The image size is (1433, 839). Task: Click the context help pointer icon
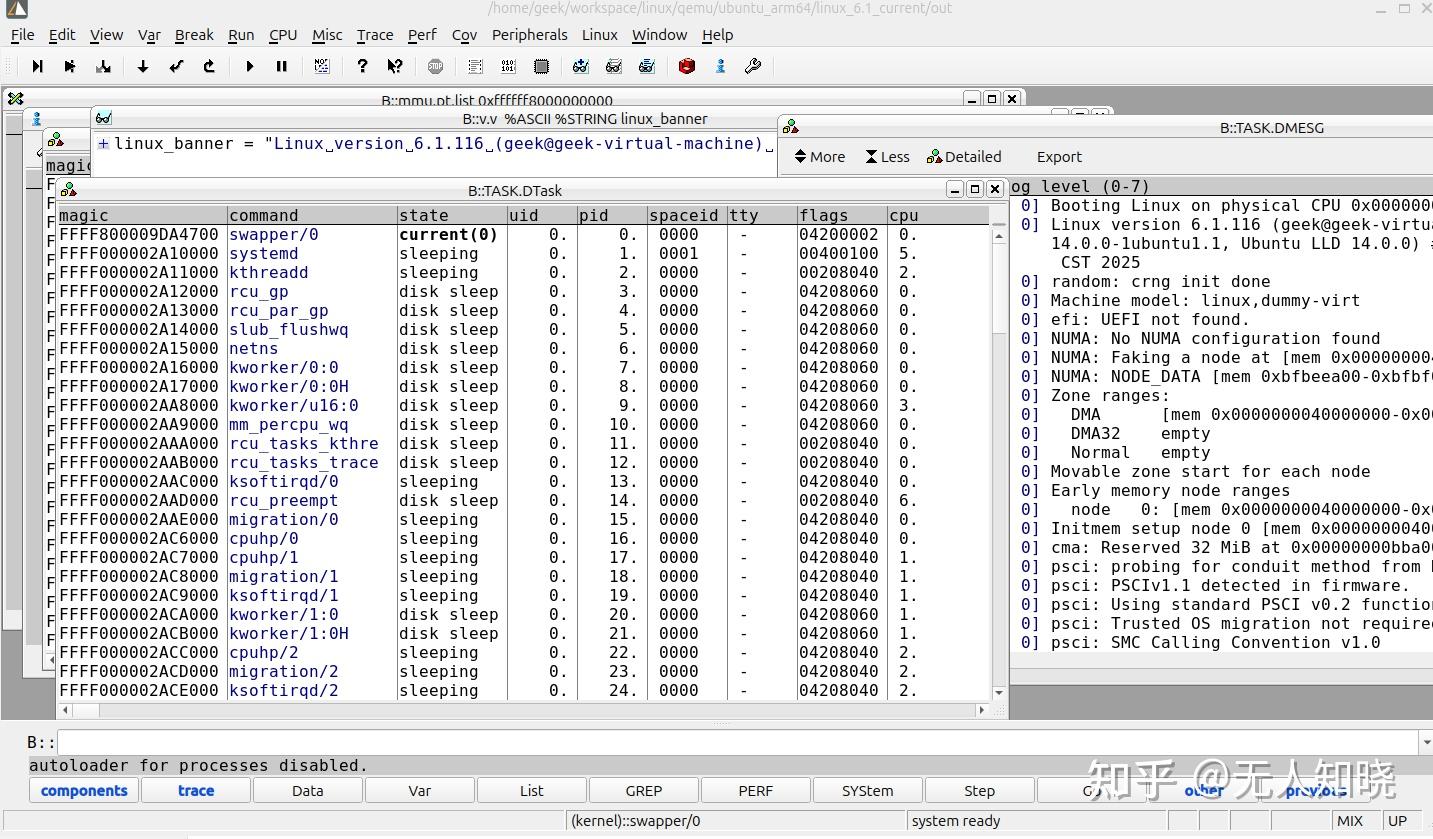pos(395,66)
